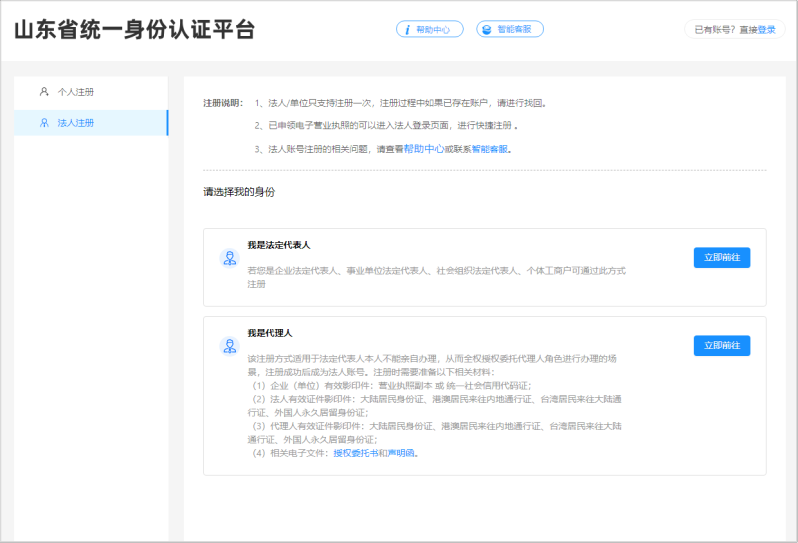Click the person icon beside 法人注册
The image size is (798, 543).
click(44, 123)
